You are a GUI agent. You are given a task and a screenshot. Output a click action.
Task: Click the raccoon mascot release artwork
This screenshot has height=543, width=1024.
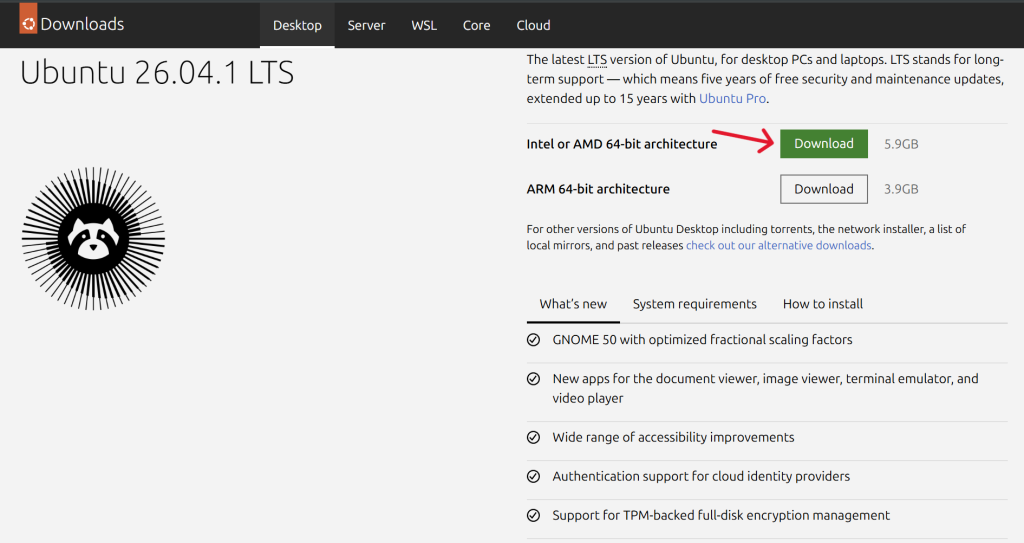[x=93, y=239]
